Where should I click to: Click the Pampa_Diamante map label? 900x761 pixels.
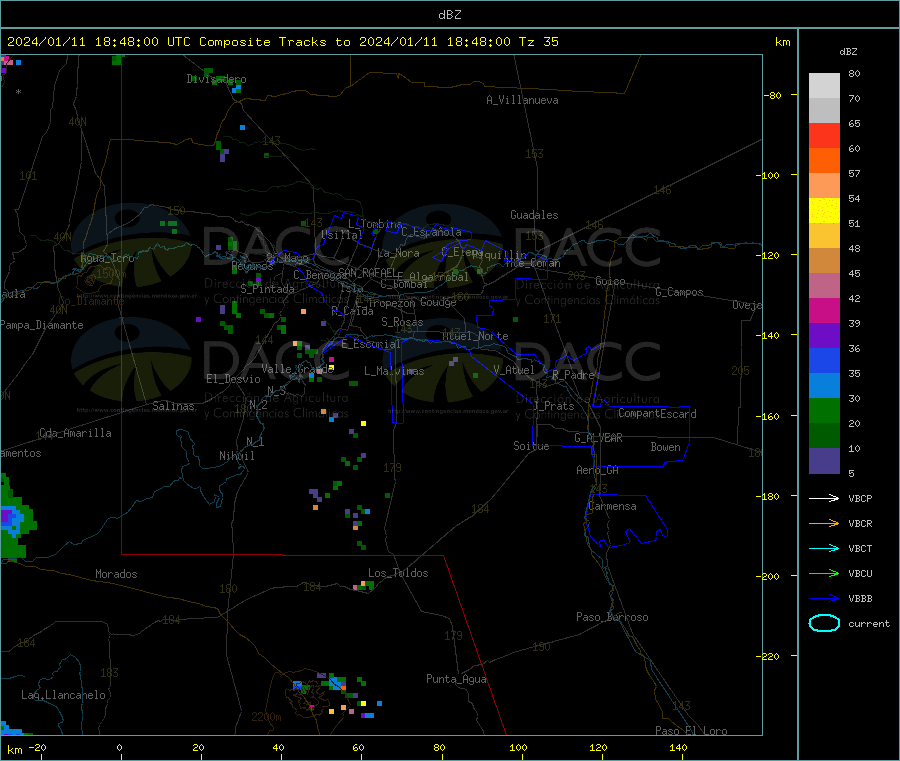tap(42, 325)
